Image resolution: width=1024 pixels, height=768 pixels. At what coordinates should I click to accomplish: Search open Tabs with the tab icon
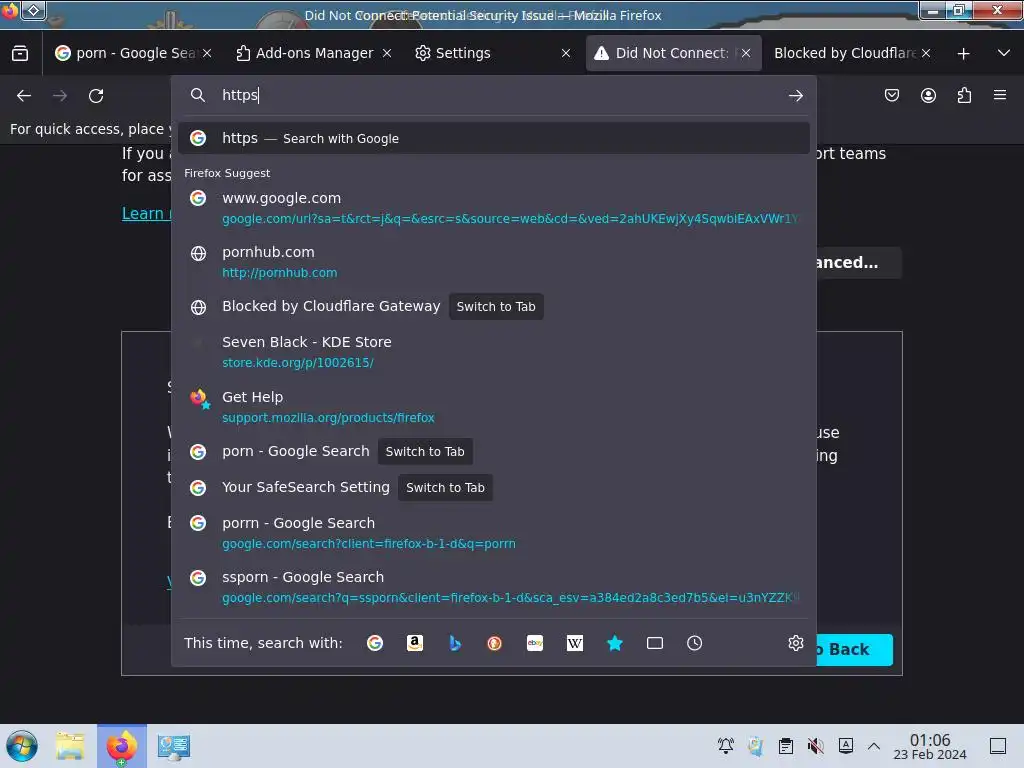click(654, 643)
